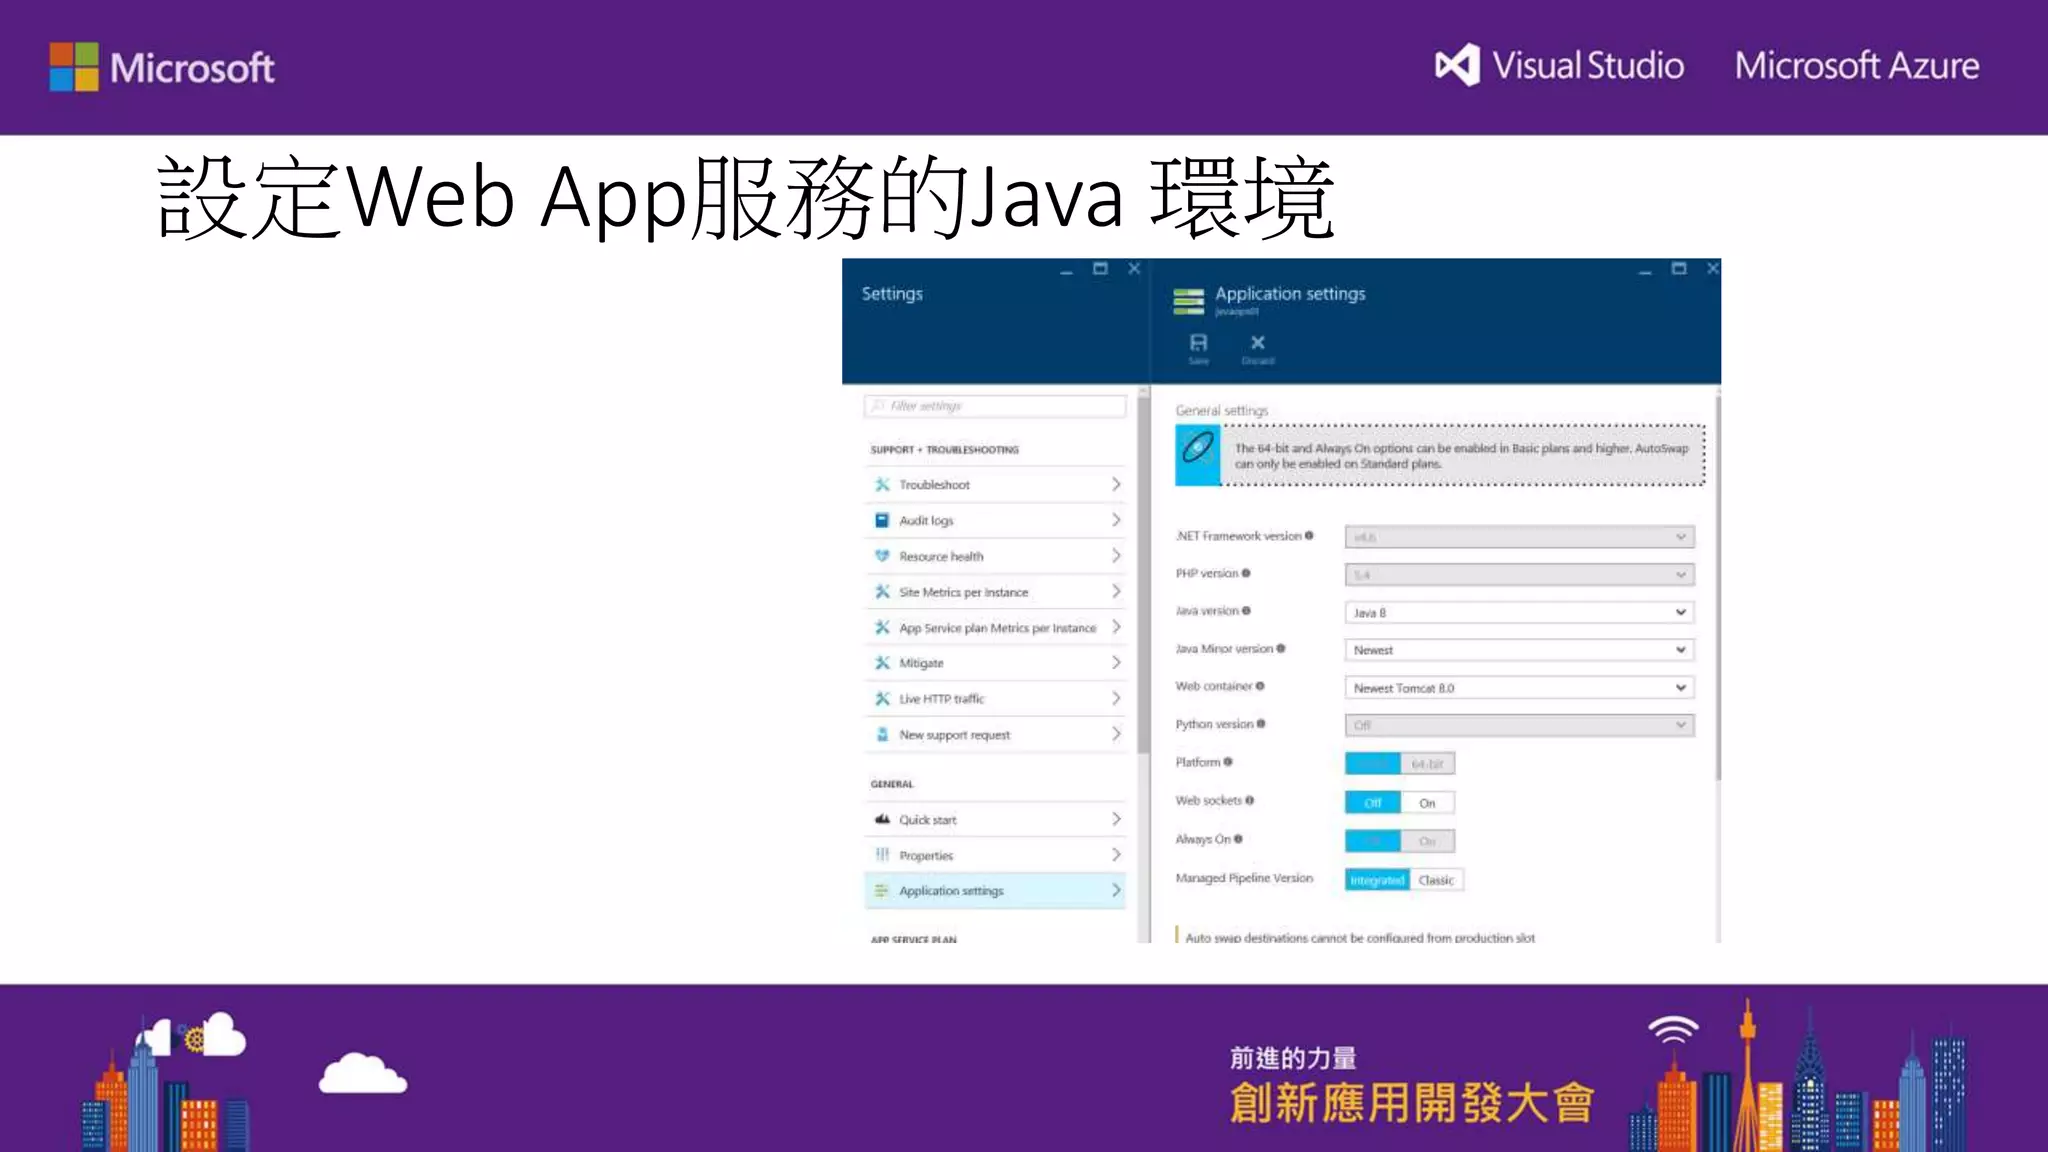Open the Python version dropdown
This screenshot has height=1152, width=2048.
coord(1519,725)
